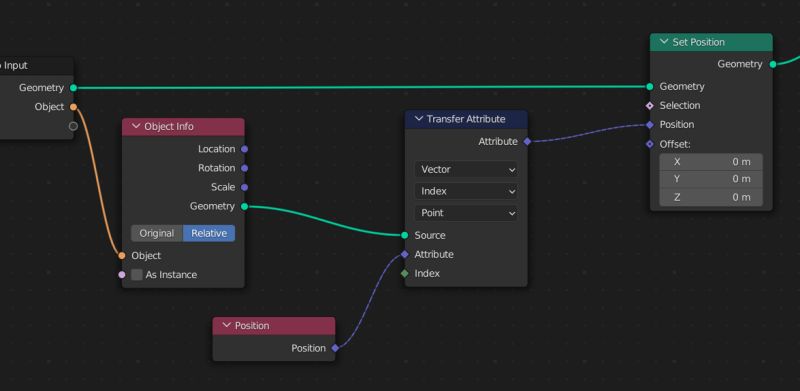Click Object Info Location output socket
This screenshot has height=391, width=800.
click(244, 149)
